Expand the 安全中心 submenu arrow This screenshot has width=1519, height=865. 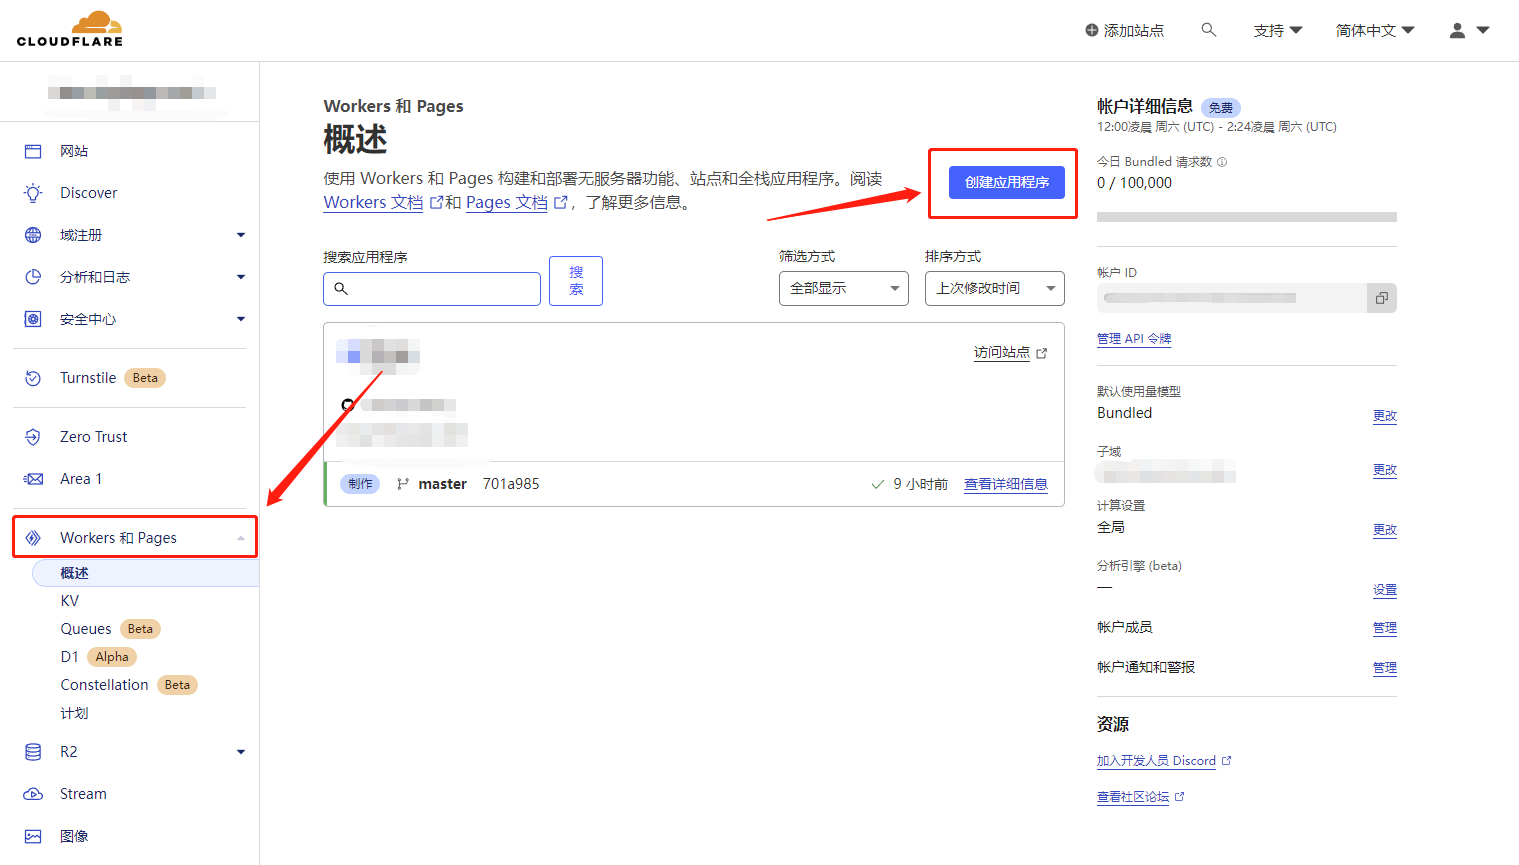(x=241, y=319)
